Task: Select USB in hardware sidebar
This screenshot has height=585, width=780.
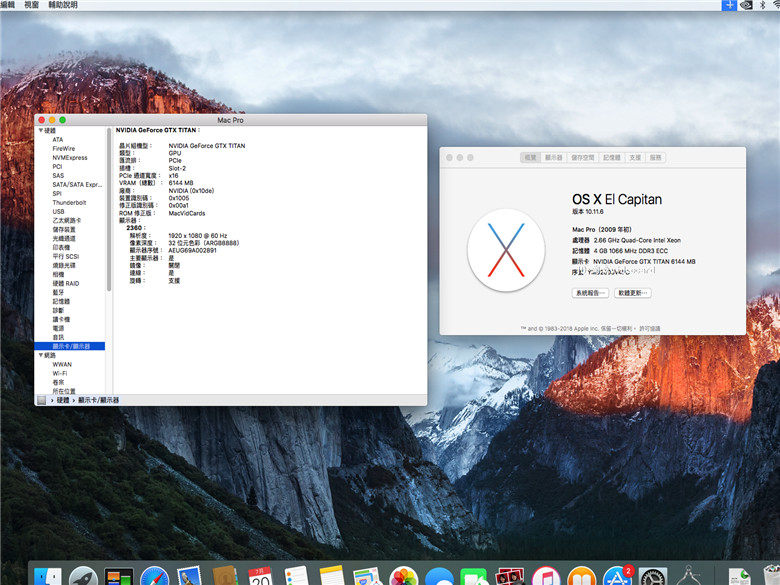Action: coord(58,211)
